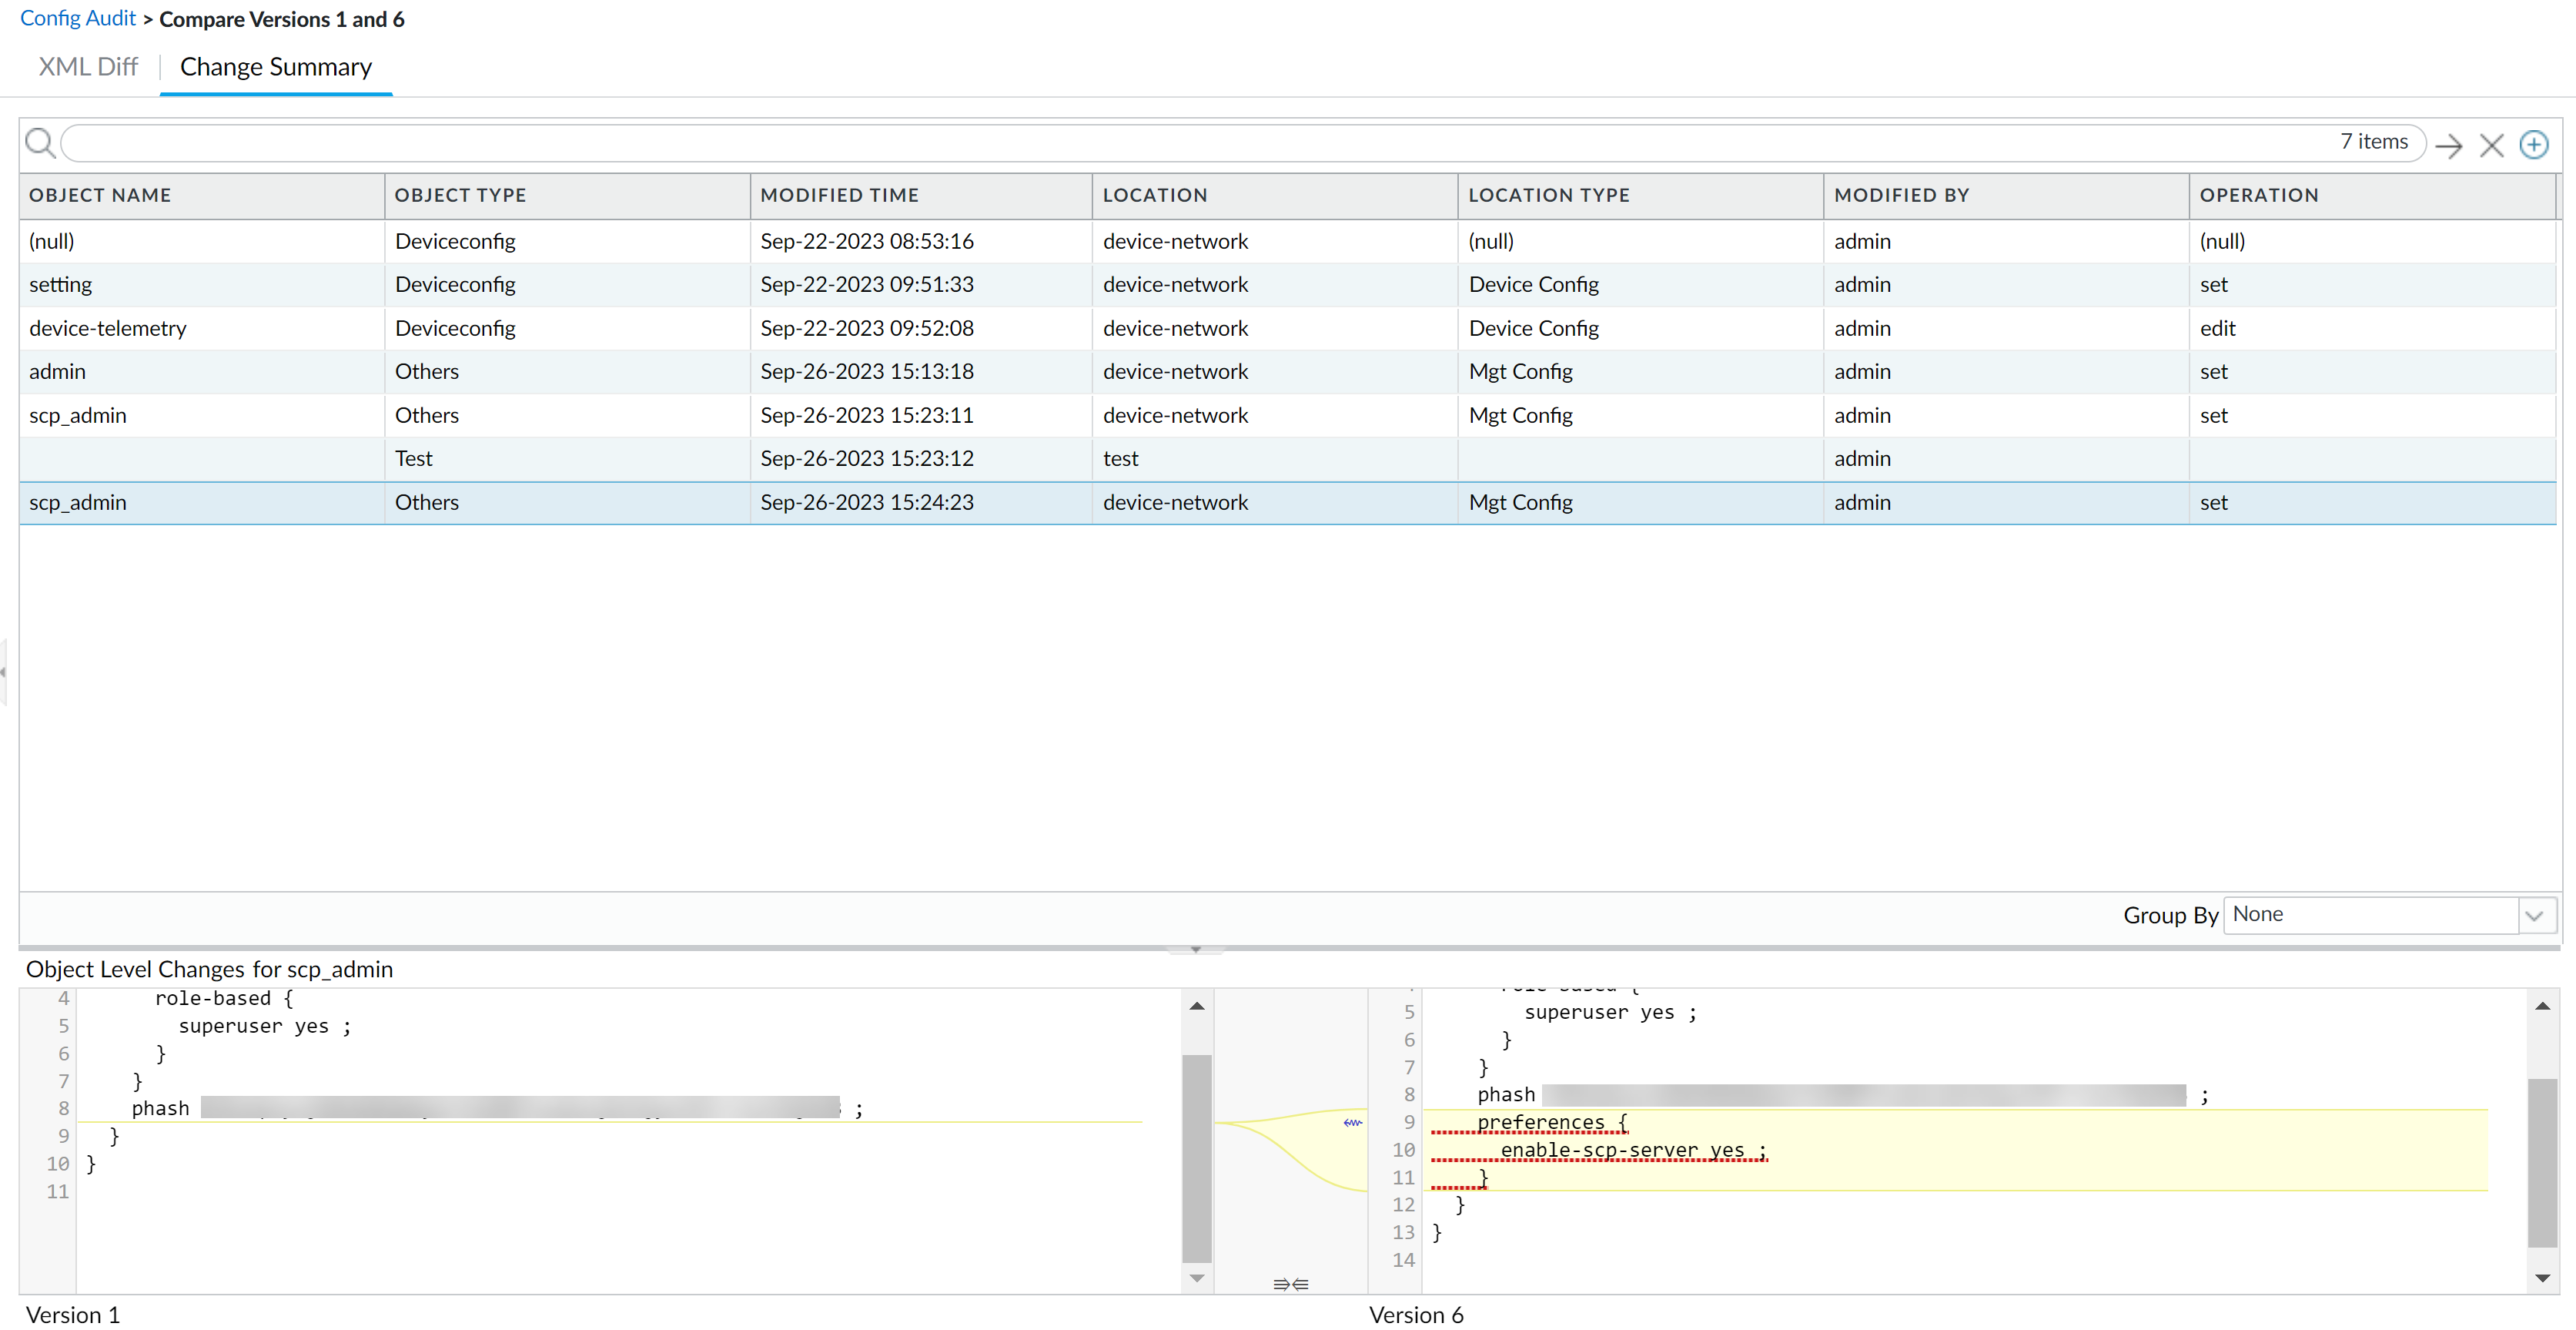Screen dimensions: 2576x1330
Task: Expand the left side panel handle
Action: [x=4, y=672]
